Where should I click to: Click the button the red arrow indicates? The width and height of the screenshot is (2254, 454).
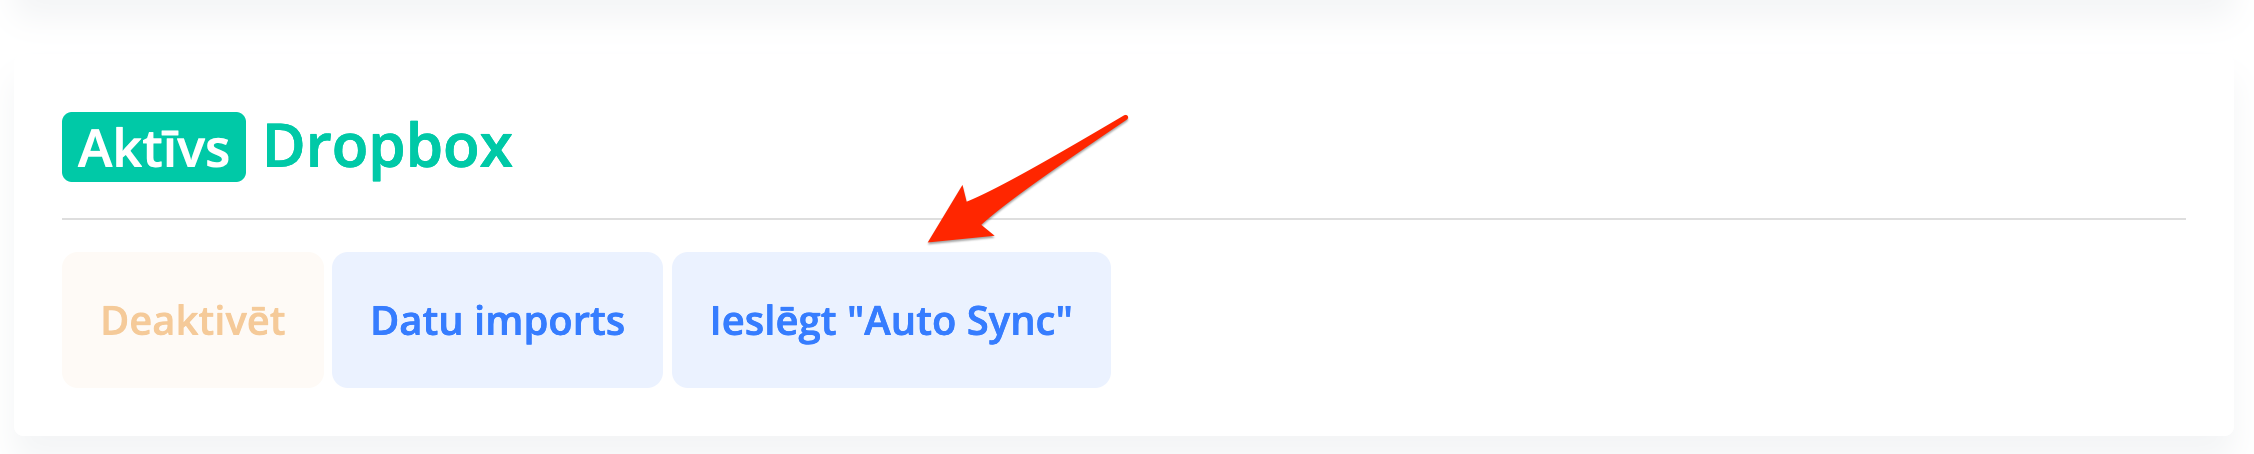click(x=891, y=320)
